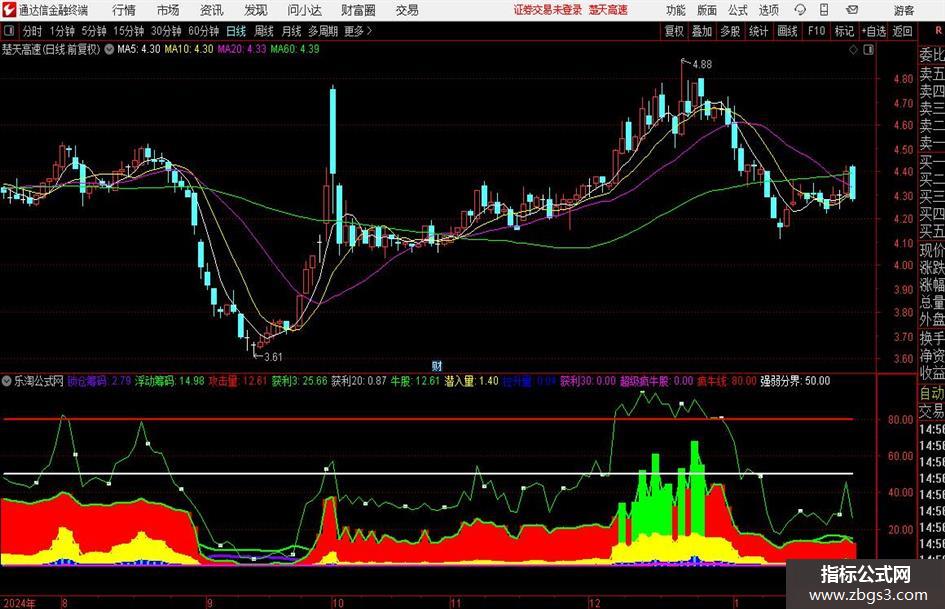
Task: Expand the 更多 periods chevron
Action: [359, 31]
